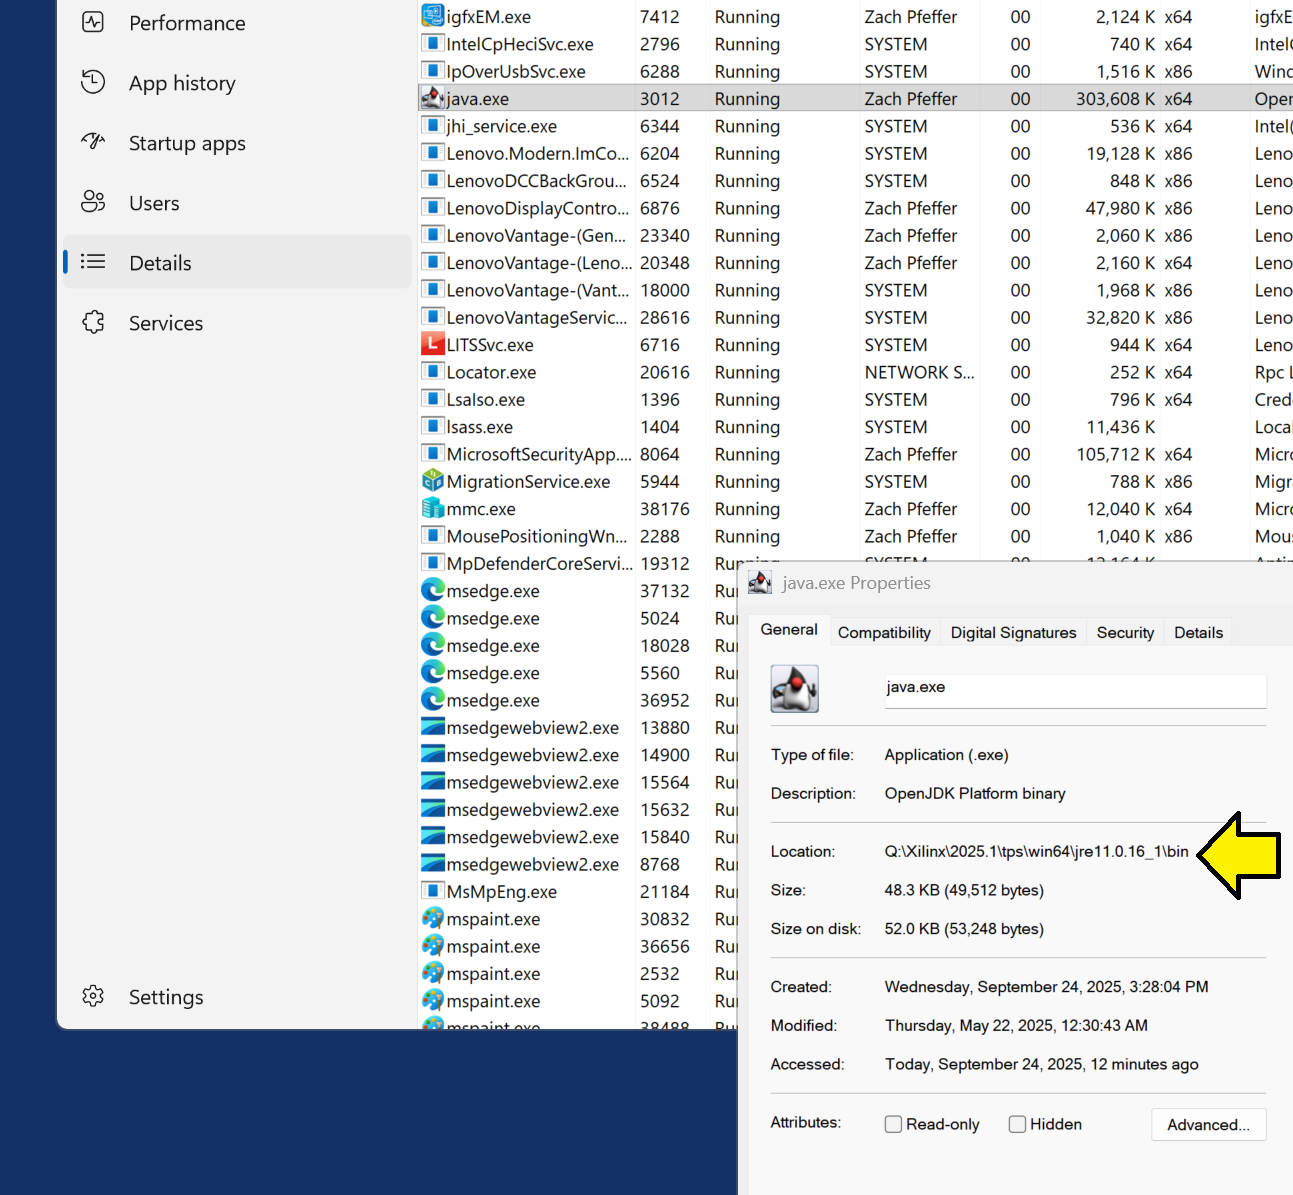This screenshot has height=1195, width=1293.
Task: Switch to the Compatibility tab
Action: pos(884,633)
